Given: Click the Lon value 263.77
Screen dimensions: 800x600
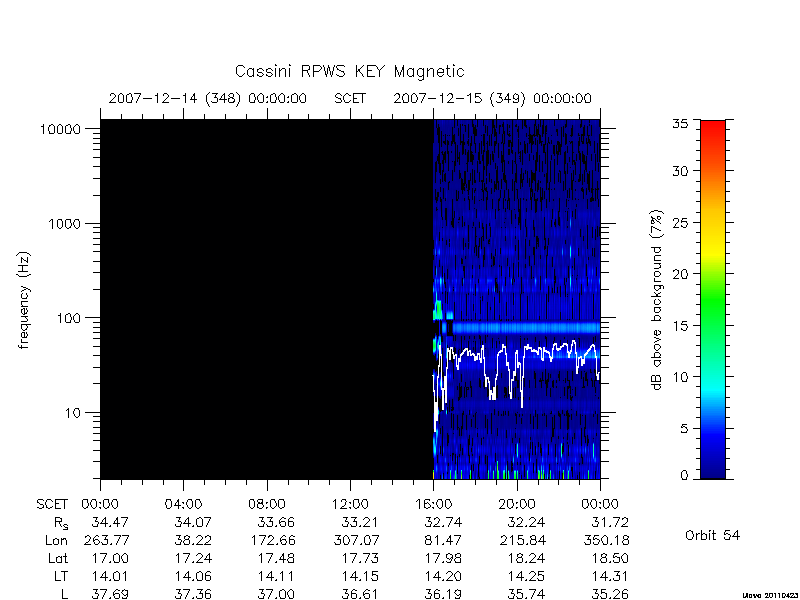Looking at the screenshot, I should pyautogui.click(x=107, y=540).
